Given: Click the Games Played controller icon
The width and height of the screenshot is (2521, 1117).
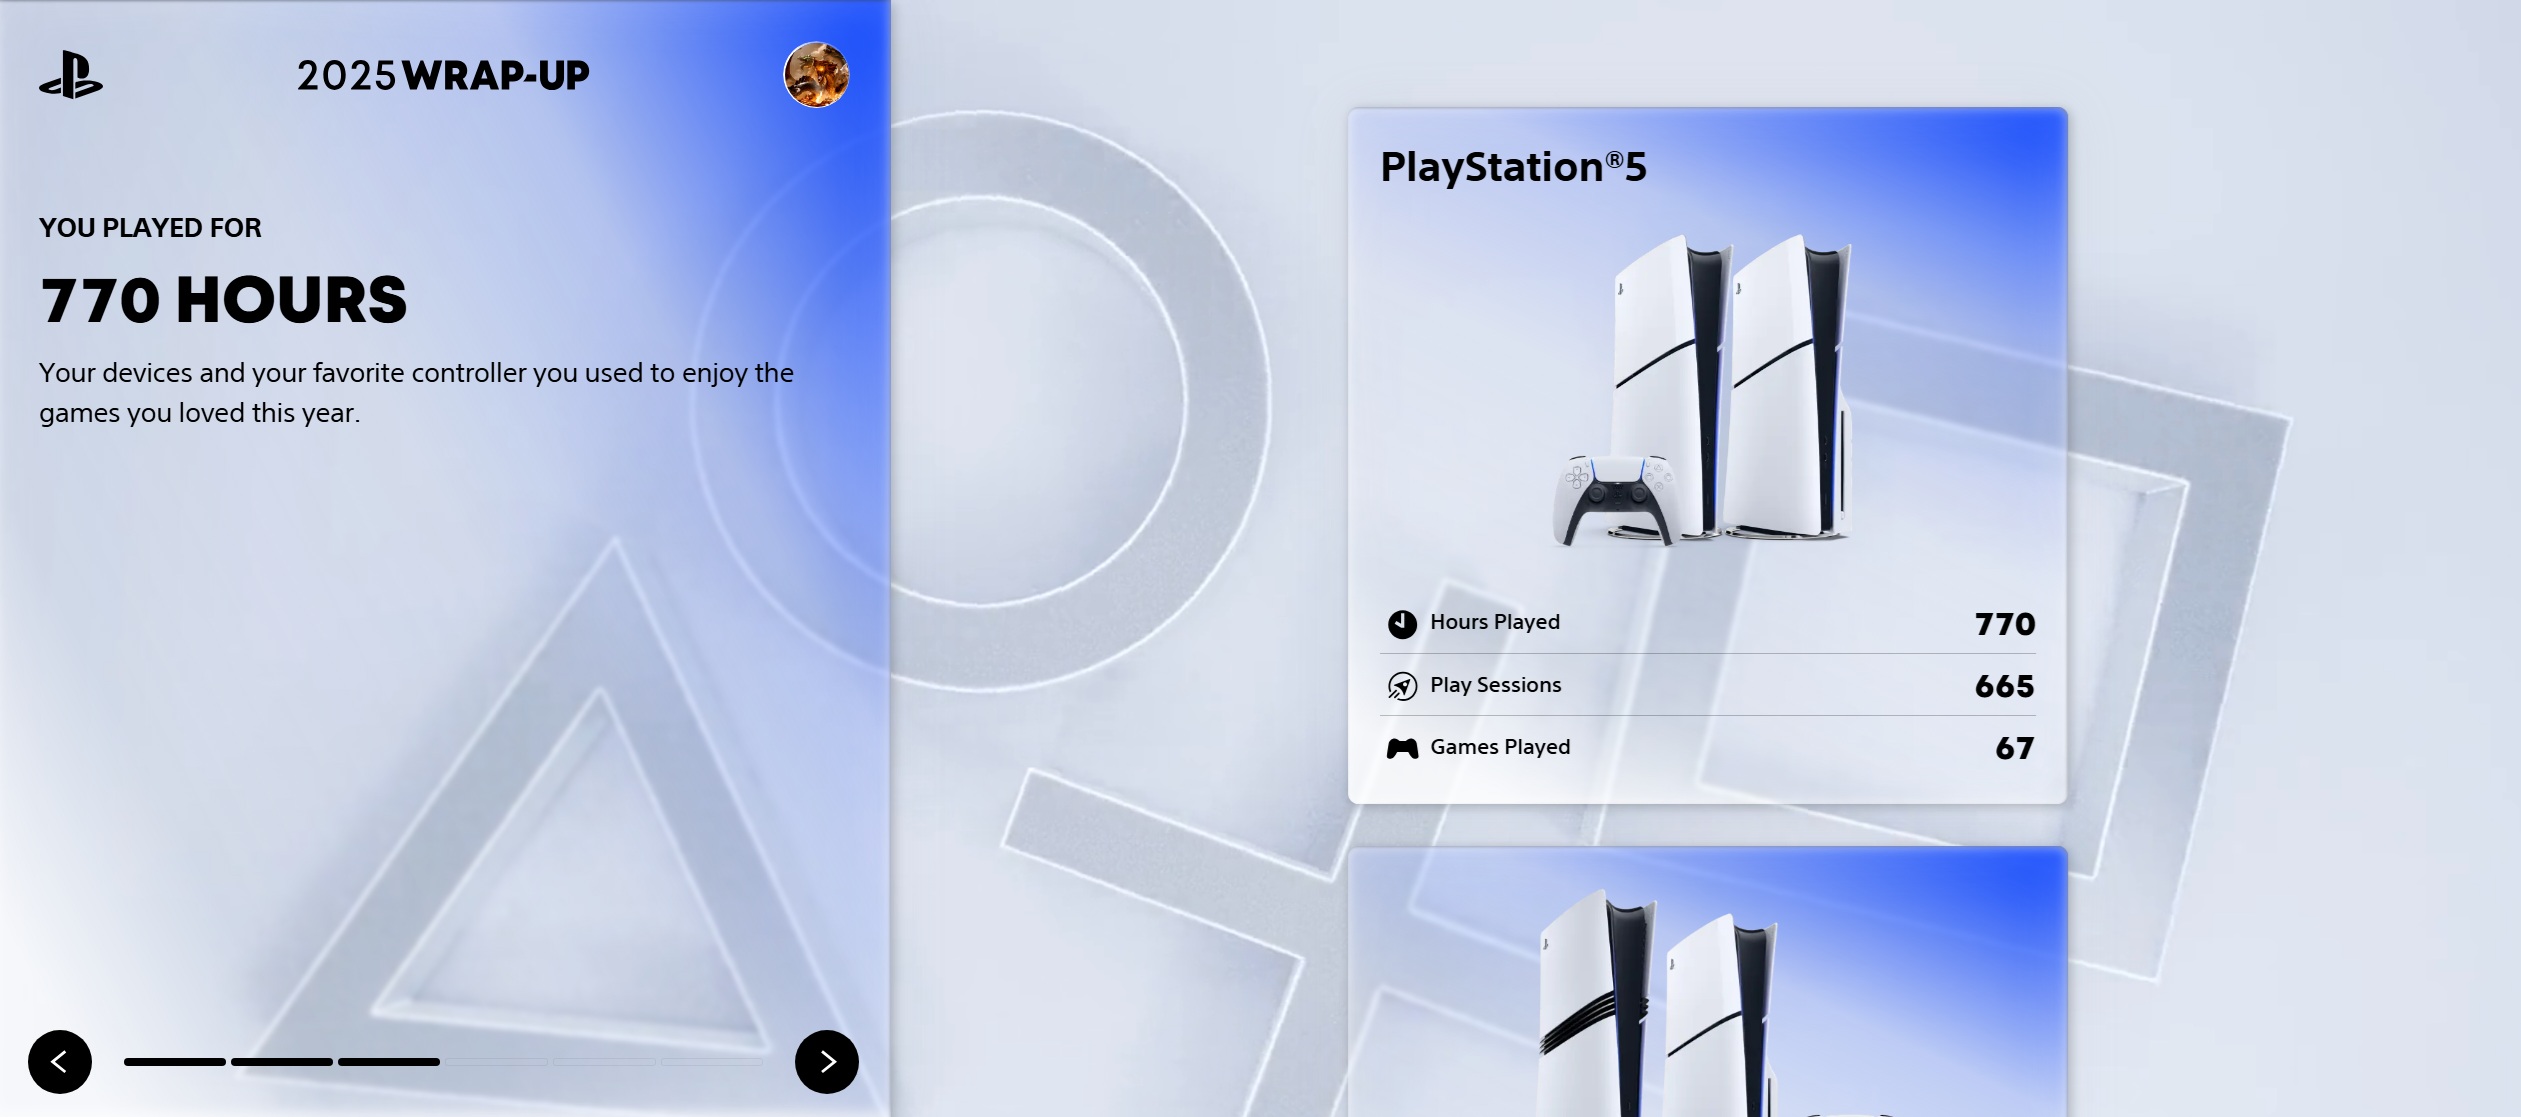Looking at the screenshot, I should click(1402, 748).
